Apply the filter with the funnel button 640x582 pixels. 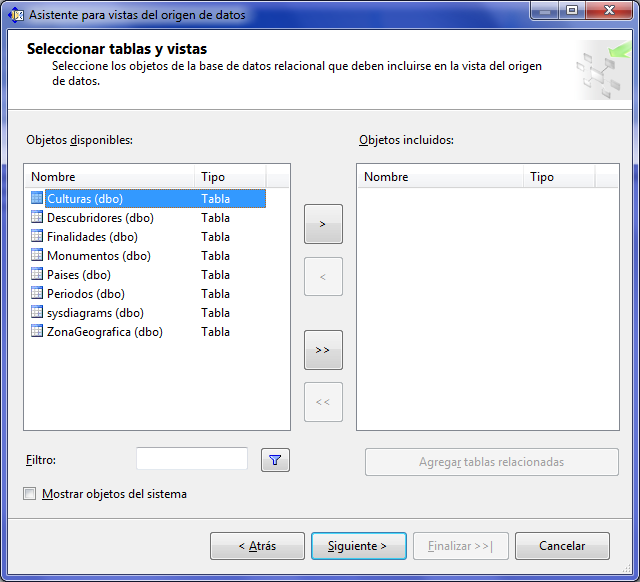click(276, 460)
